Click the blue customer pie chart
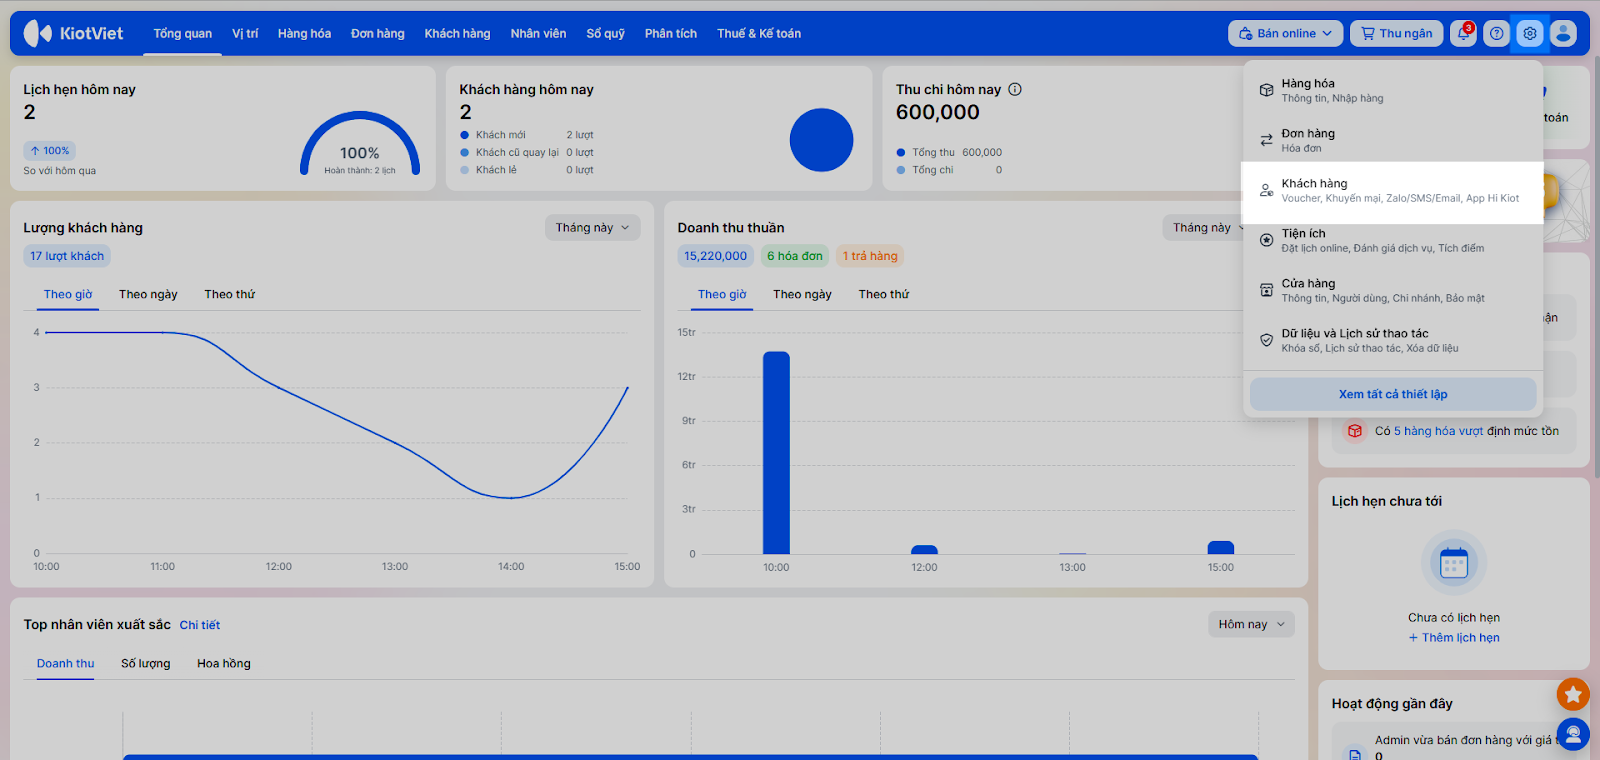The width and height of the screenshot is (1600, 760). tap(821, 140)
